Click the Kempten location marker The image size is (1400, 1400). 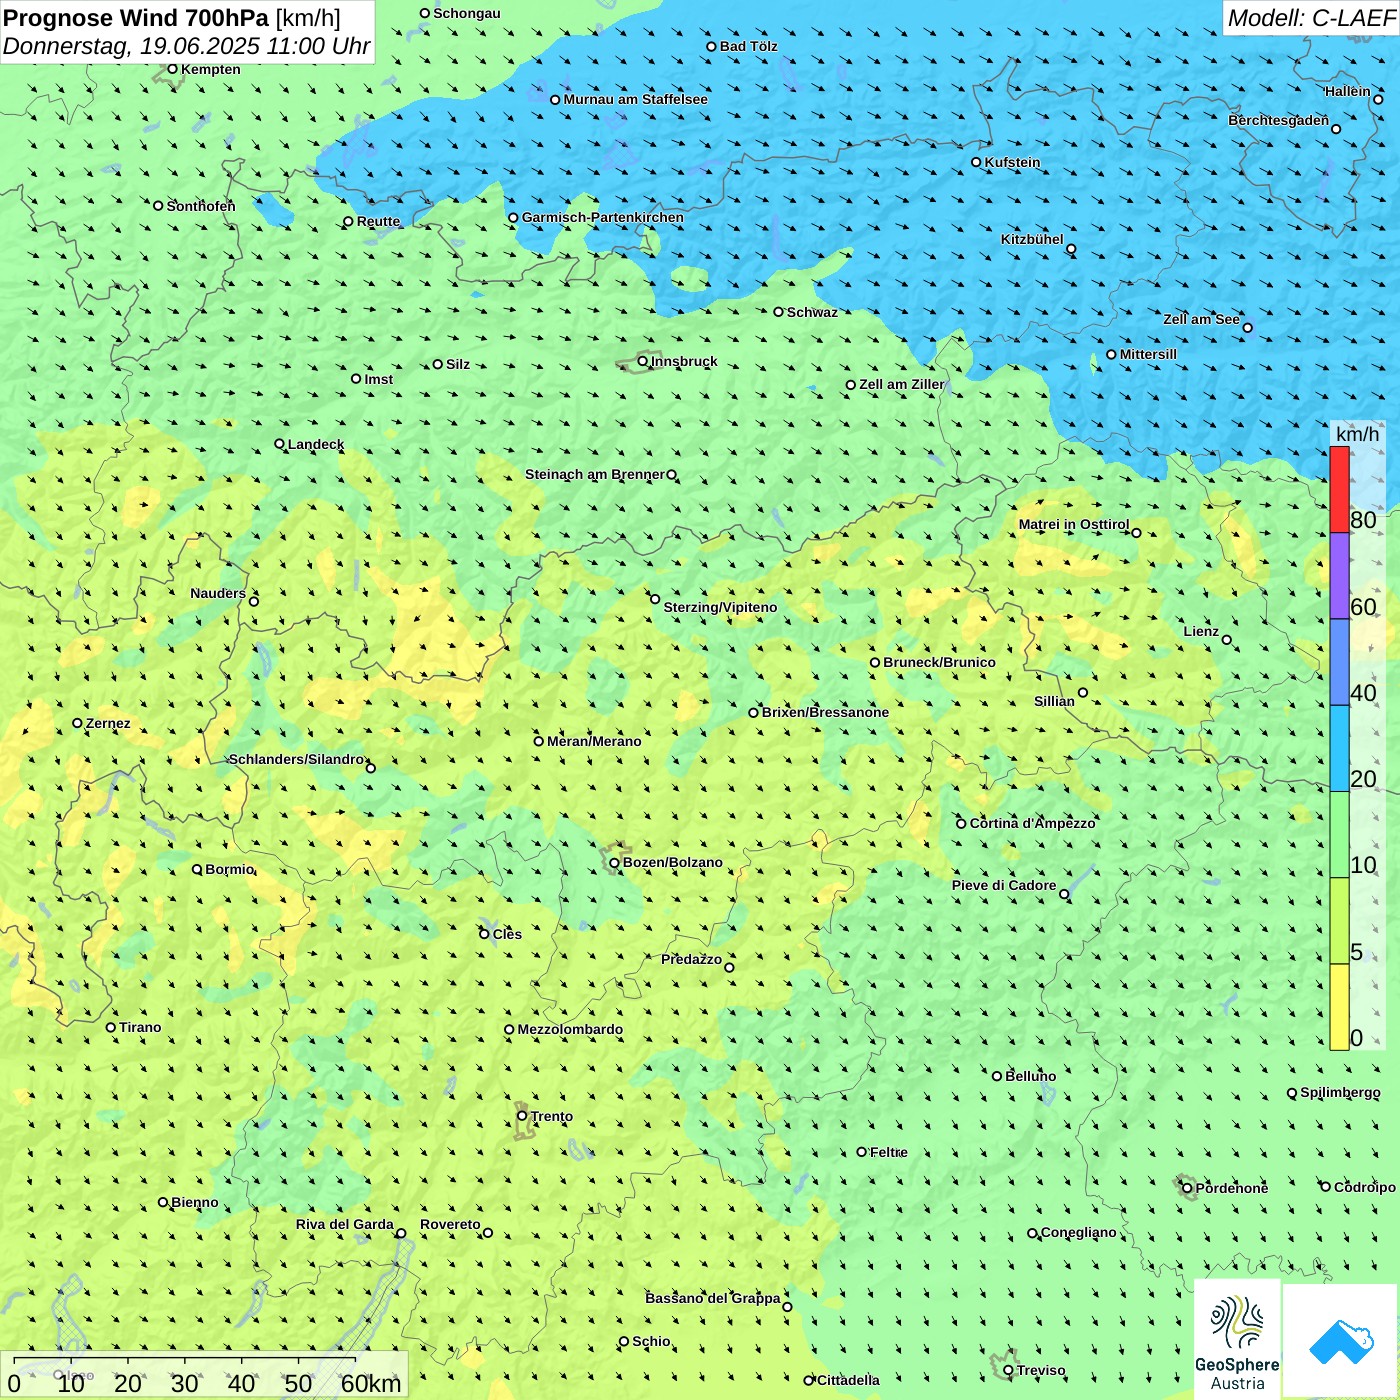pyautogui.click(x=172, y=69)
